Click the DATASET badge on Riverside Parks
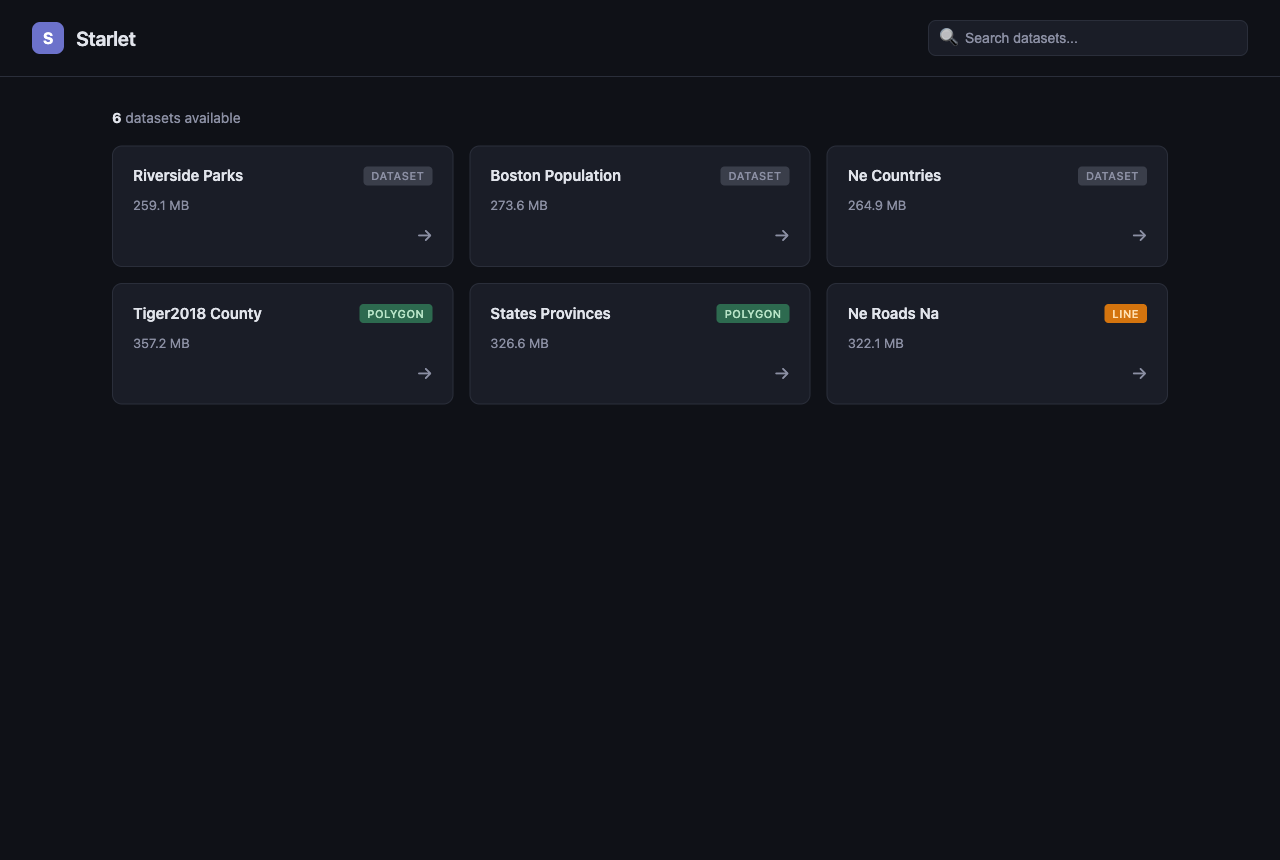 (398, 176)
